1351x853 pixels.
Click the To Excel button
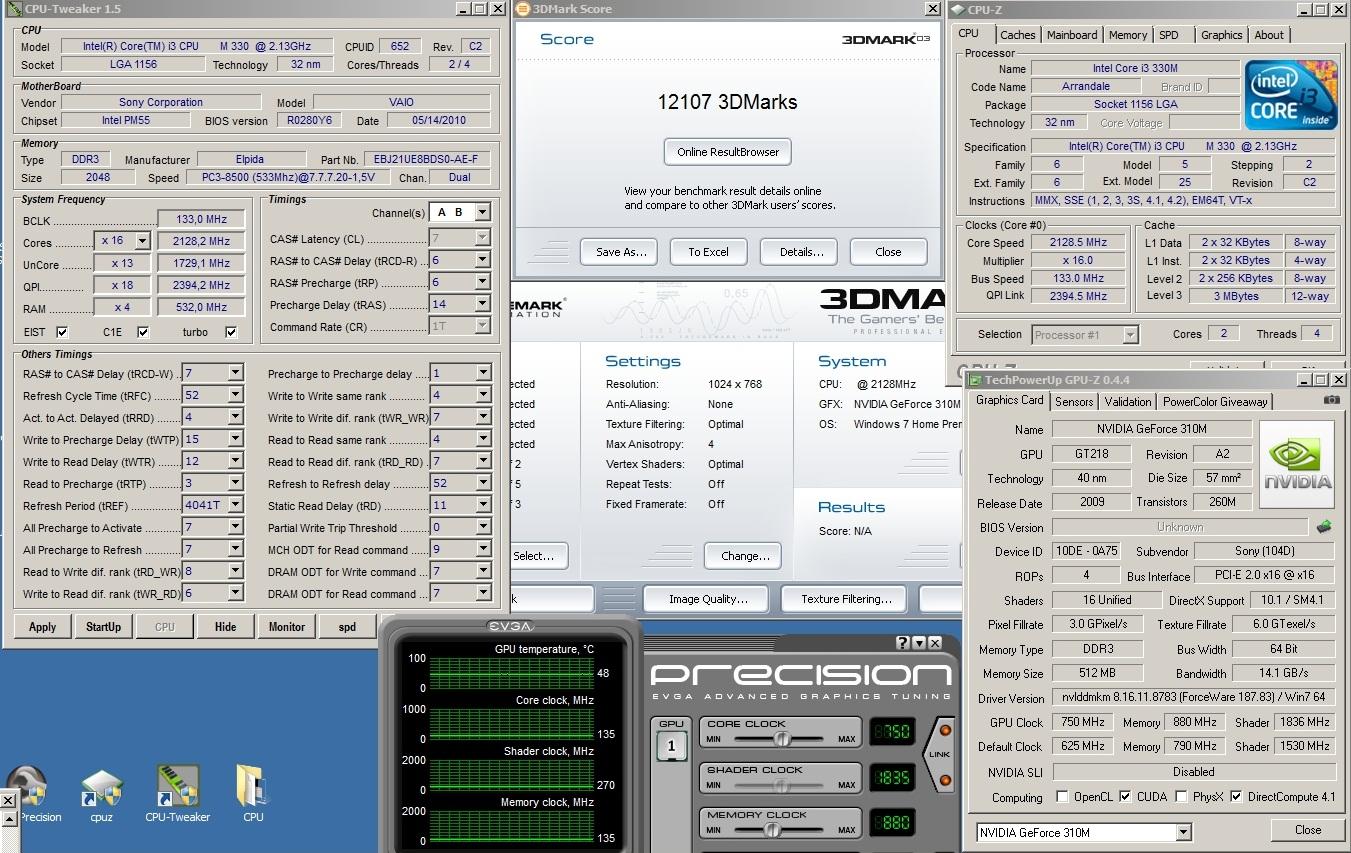pos(708,252)
